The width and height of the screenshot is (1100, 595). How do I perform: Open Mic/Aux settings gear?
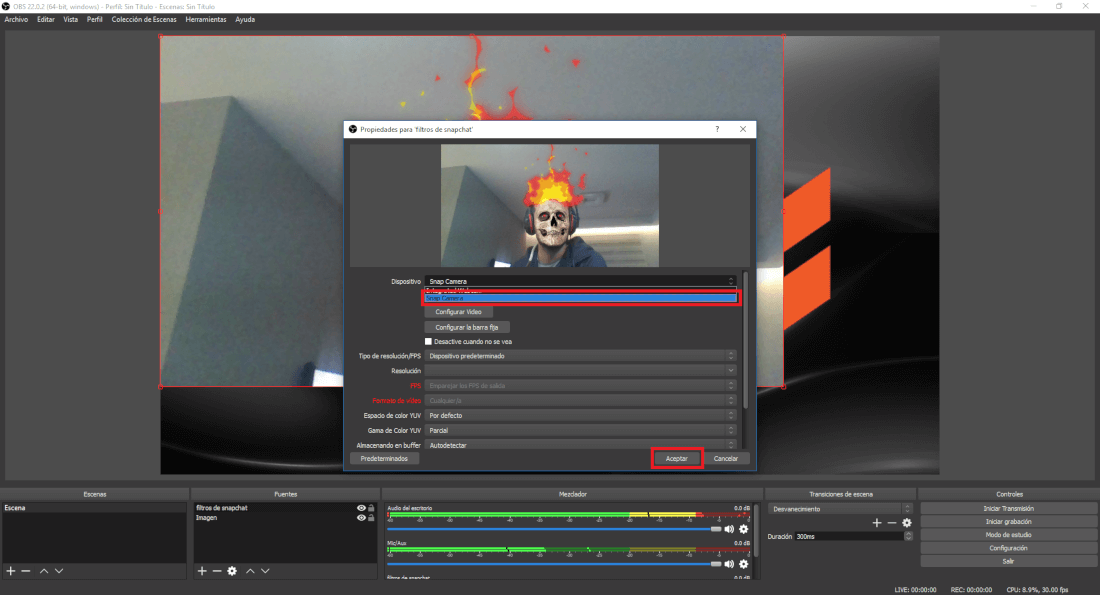(x=744, y=564)
